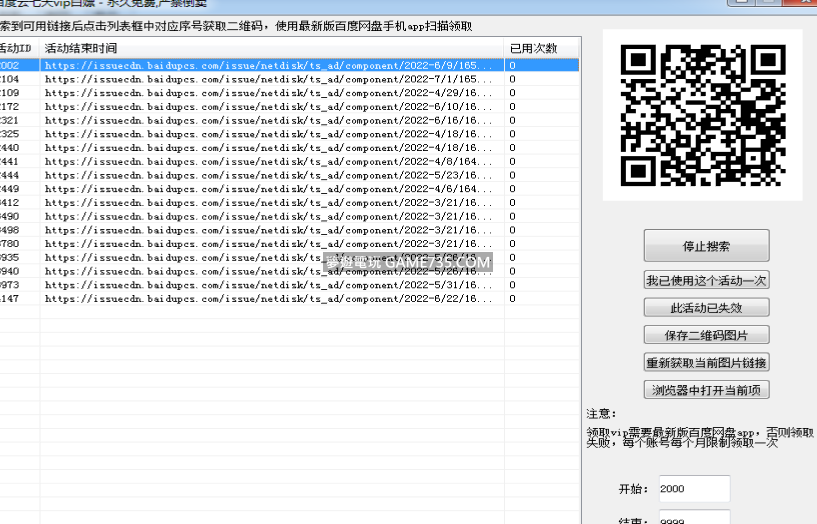Open current item with 浏览器中打开当前项
817x524 pixels.
(706, 390)
